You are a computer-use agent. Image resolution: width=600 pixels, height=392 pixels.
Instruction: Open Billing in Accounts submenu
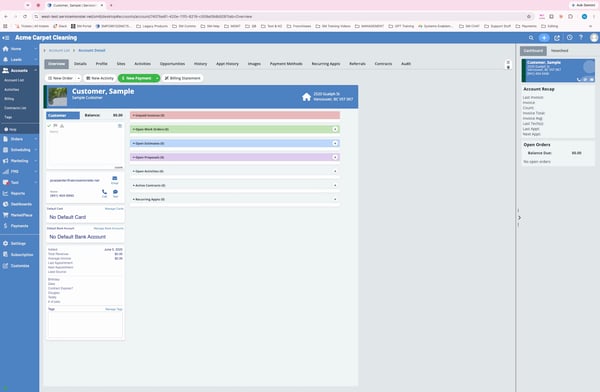(9, 99)
